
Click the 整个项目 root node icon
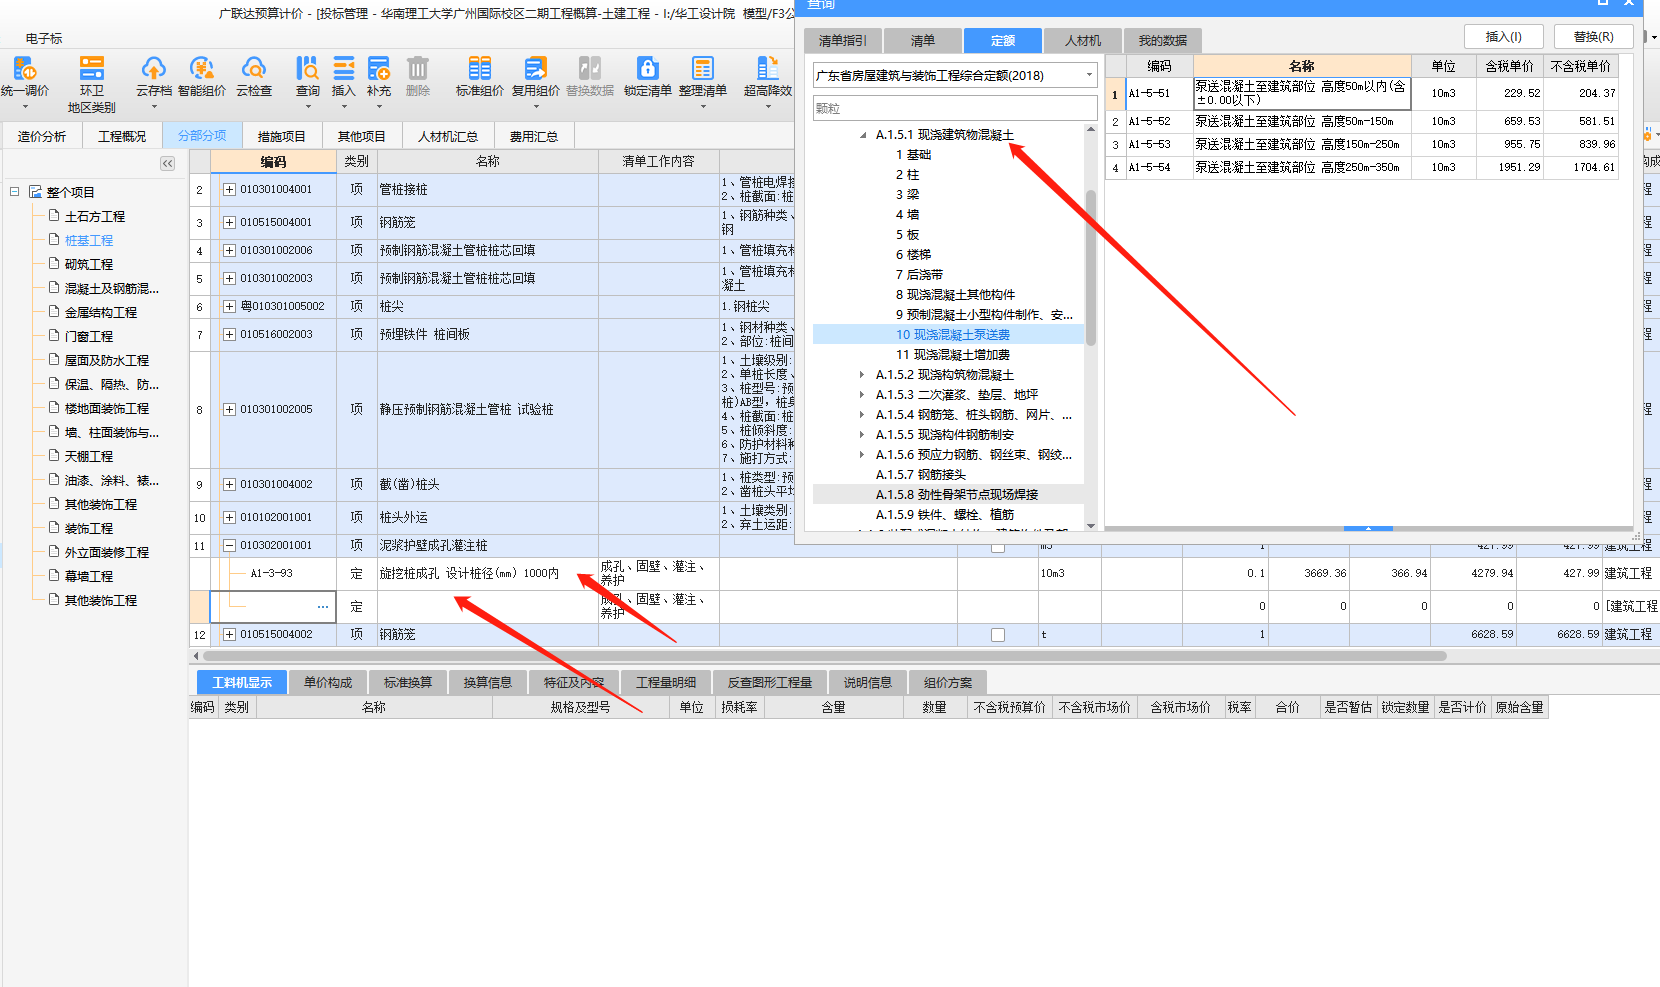35,192
